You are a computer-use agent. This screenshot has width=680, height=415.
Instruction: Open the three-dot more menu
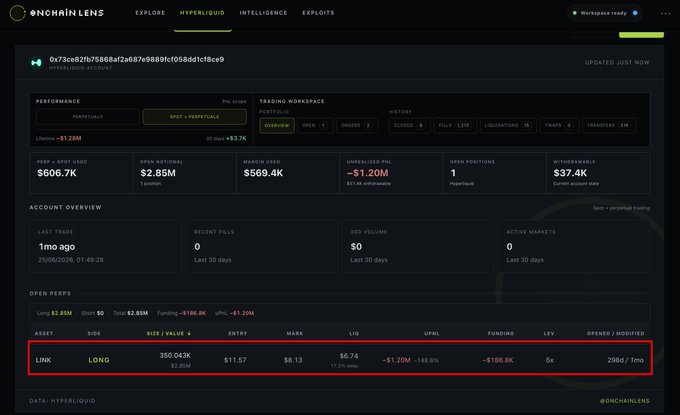pyautogui.click(x=666, y=13)
